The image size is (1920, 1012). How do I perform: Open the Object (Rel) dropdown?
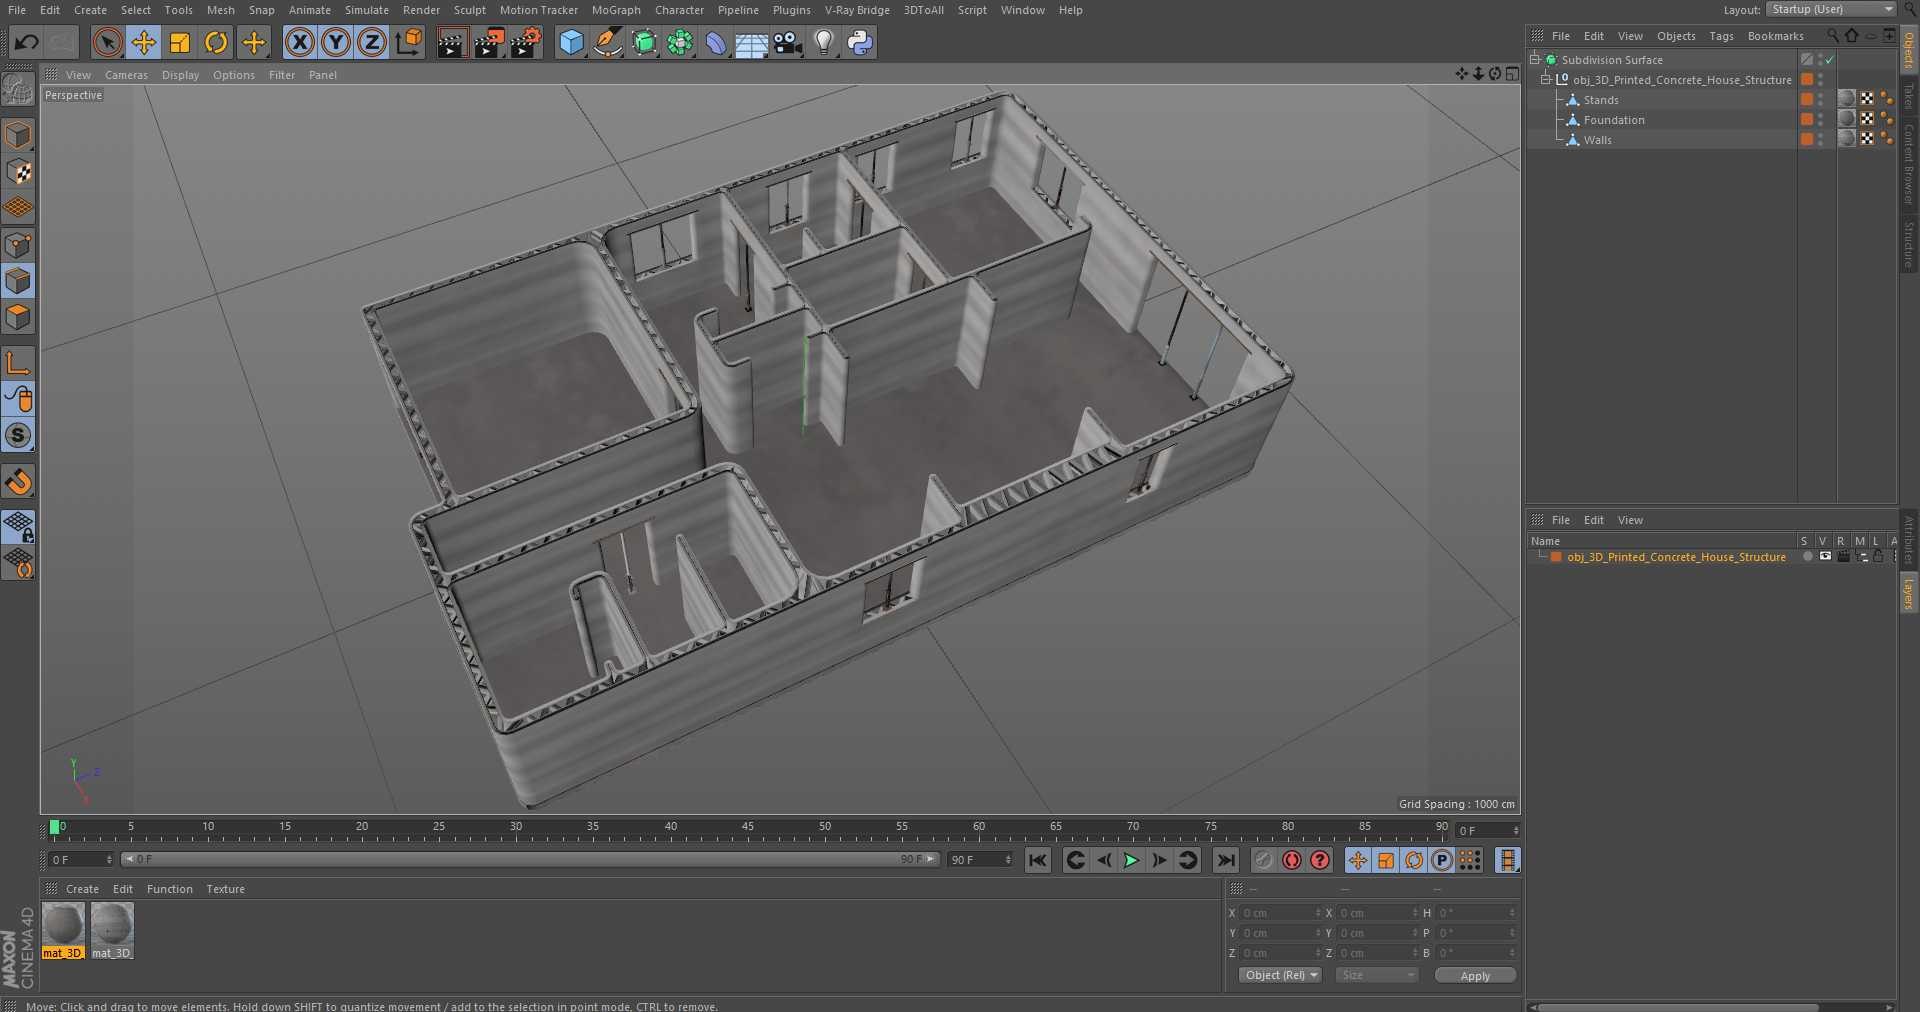[x=1280, y=975]
